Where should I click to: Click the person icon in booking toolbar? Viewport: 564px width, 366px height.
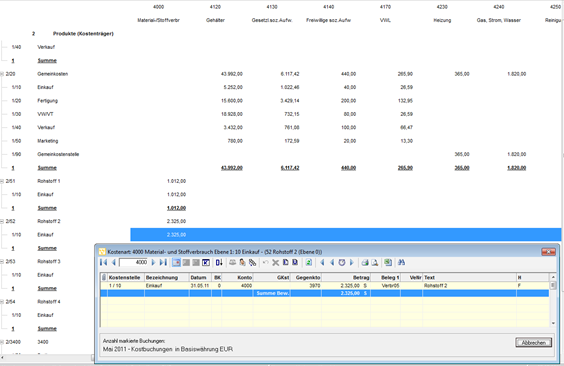coord(242,262)
